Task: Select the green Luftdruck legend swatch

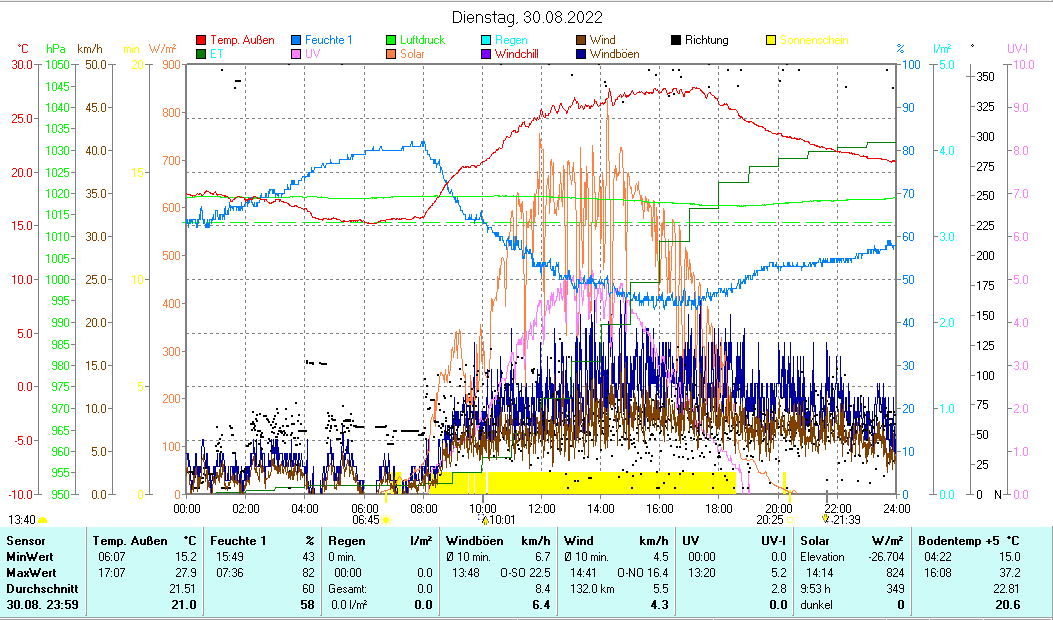Action: tap(391, 40)
